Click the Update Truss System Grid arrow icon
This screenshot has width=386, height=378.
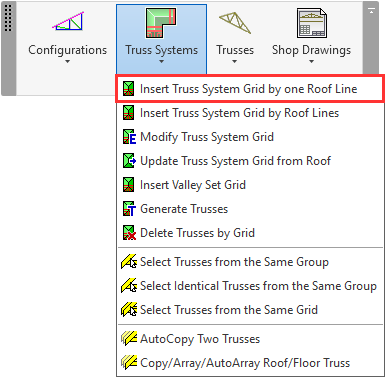(x=129, y=161)
